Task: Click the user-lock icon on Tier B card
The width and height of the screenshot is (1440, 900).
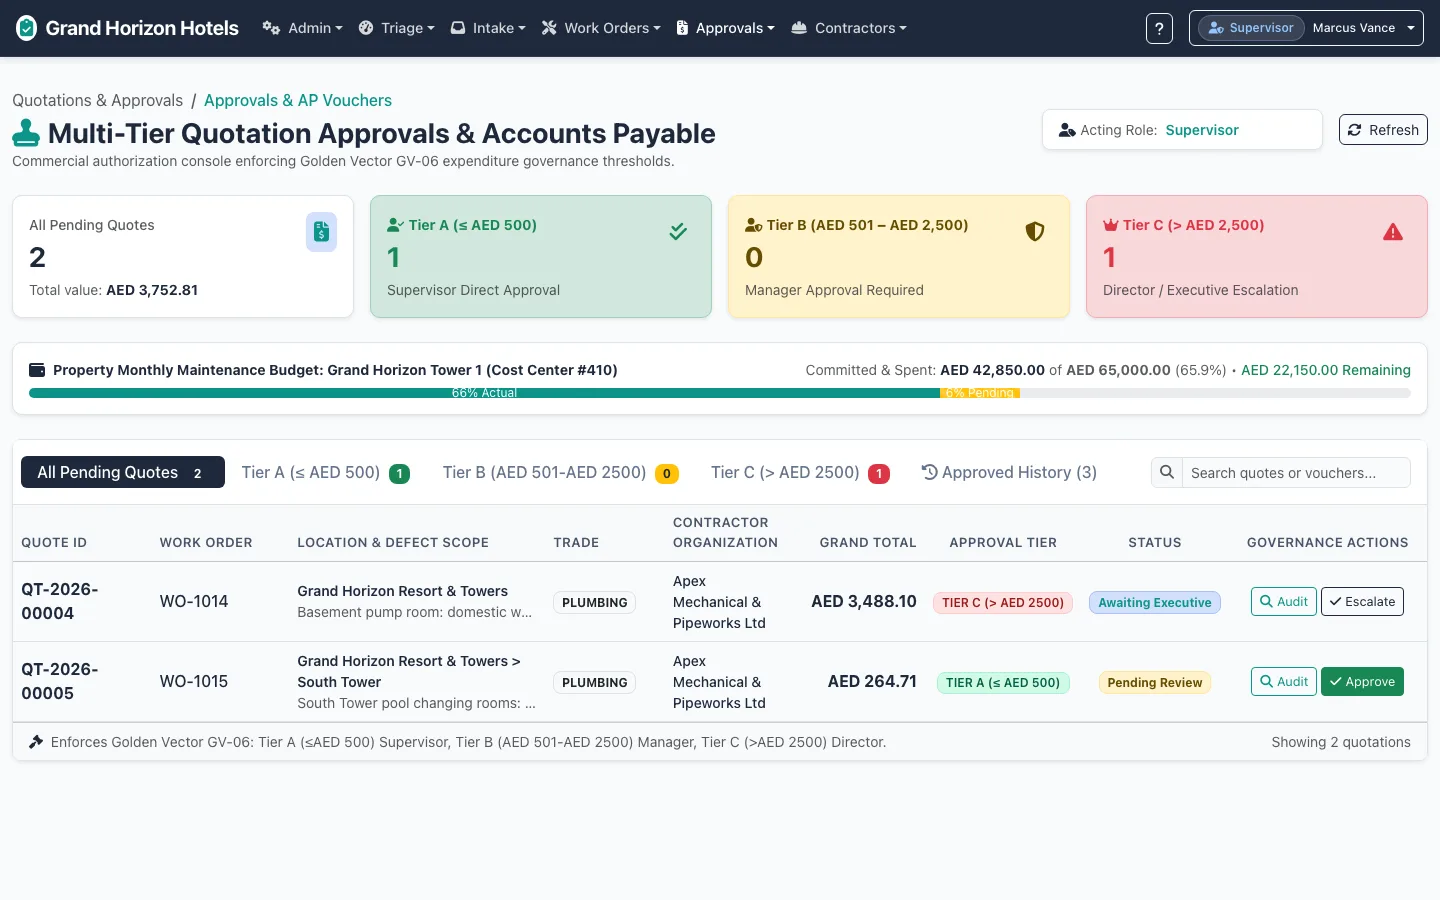Action: point(754,225)
